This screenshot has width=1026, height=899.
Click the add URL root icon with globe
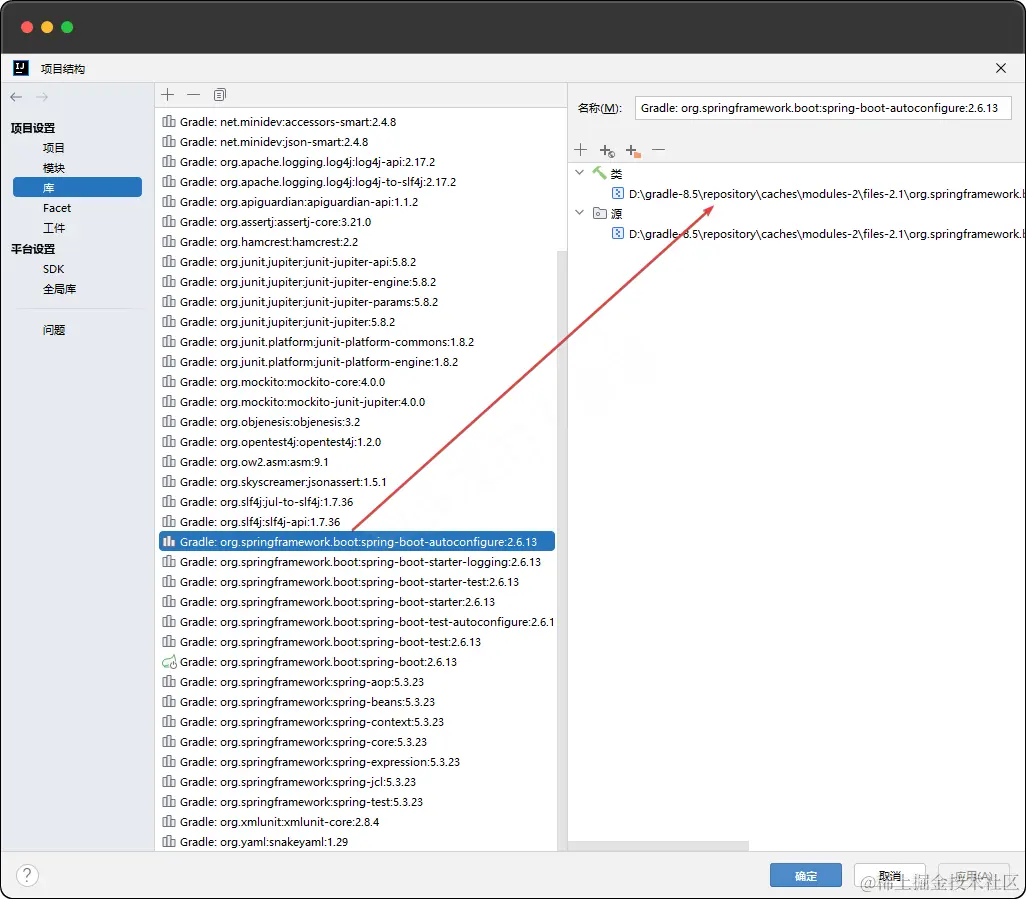pos(607,150)
